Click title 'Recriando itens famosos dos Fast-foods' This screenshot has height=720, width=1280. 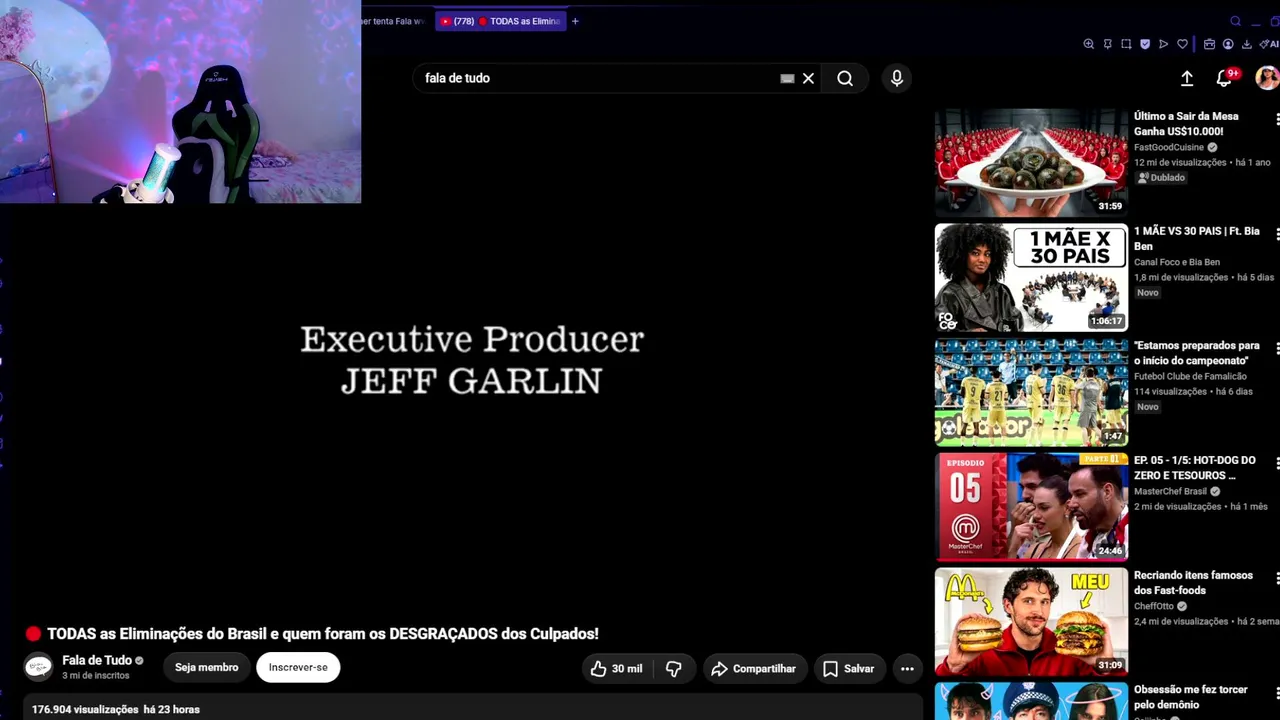1193,583
